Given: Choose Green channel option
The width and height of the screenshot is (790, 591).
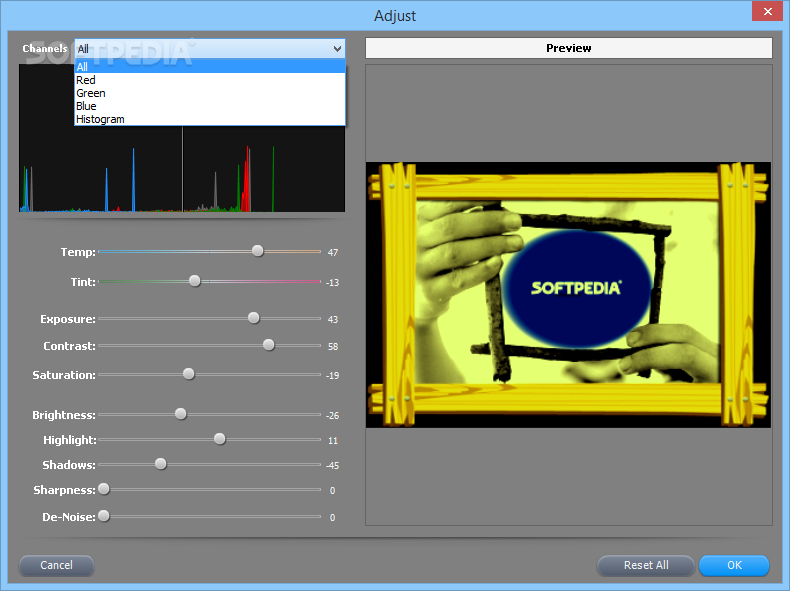Looking at the screenshot, I should (210, 93).
